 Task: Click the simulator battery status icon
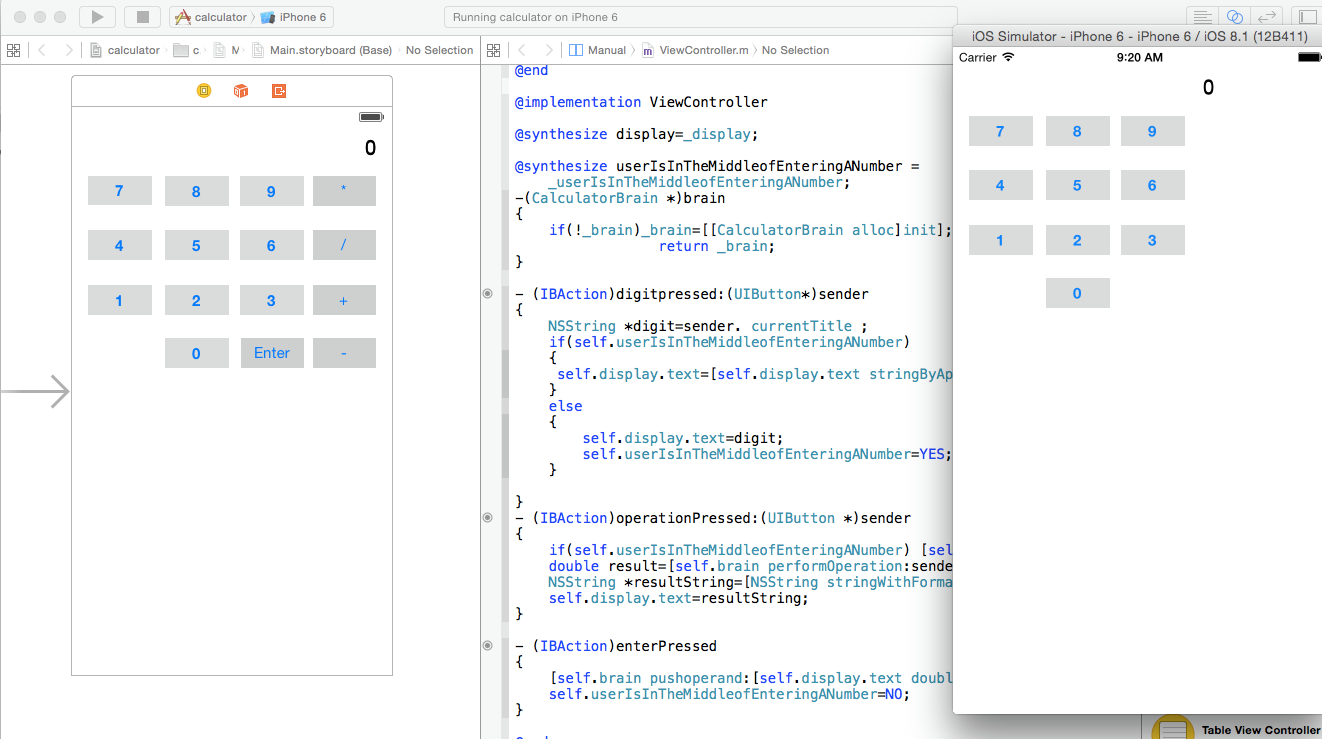(x=1309, y=58)
